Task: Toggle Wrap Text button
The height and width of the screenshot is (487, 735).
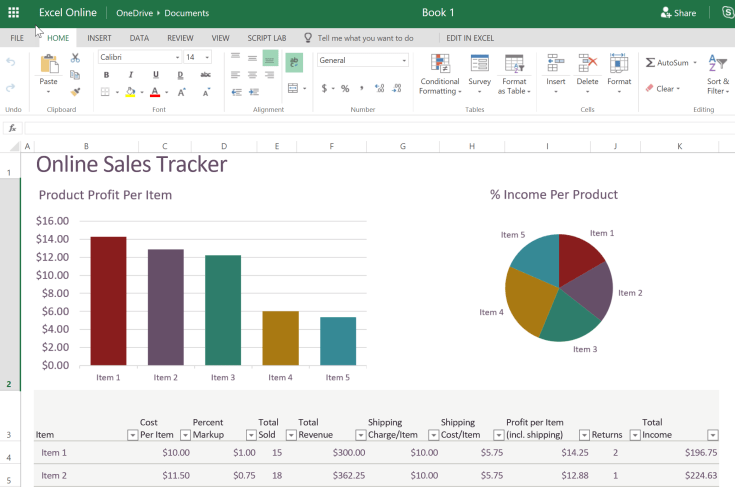Action: [294, 62]
